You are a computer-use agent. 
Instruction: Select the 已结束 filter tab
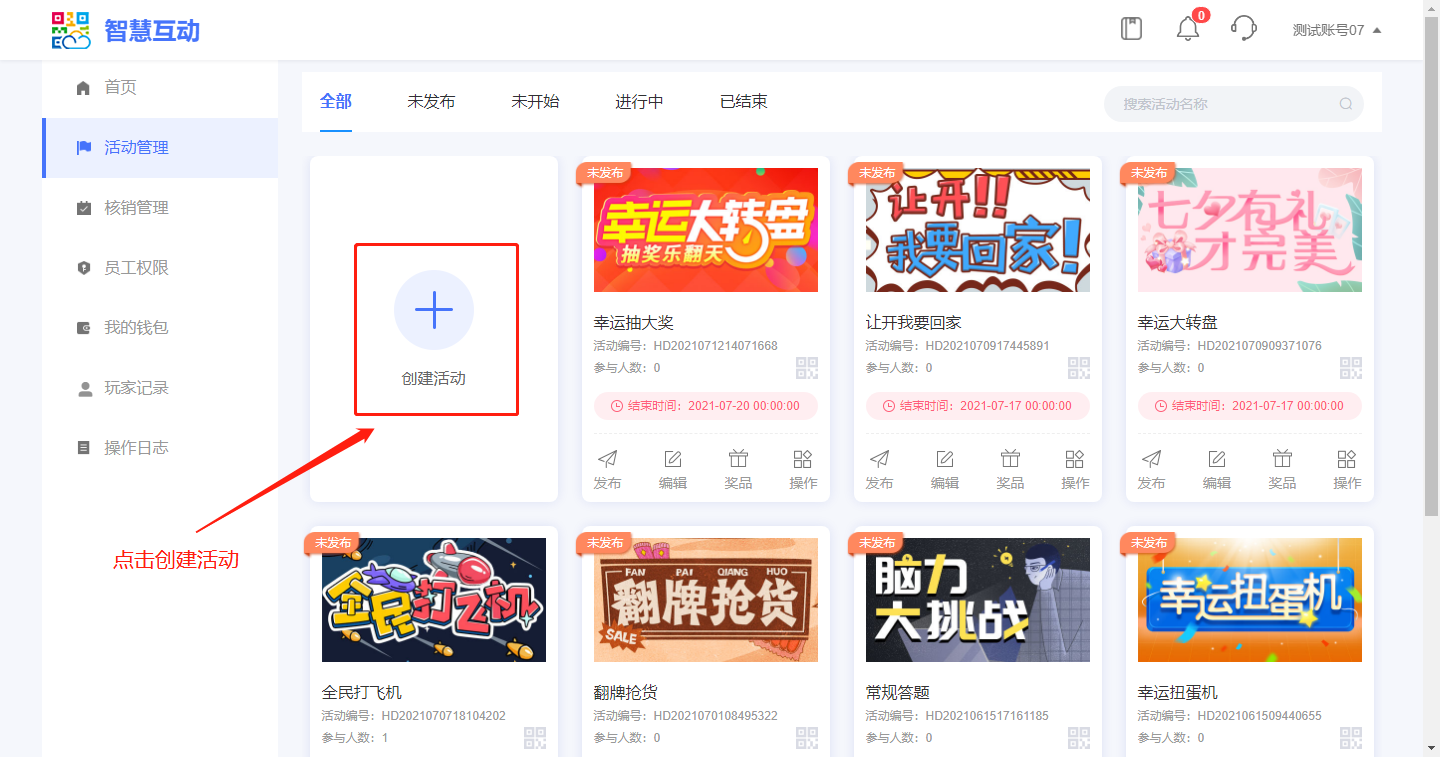pyautogui.click(x=743, y=102)
